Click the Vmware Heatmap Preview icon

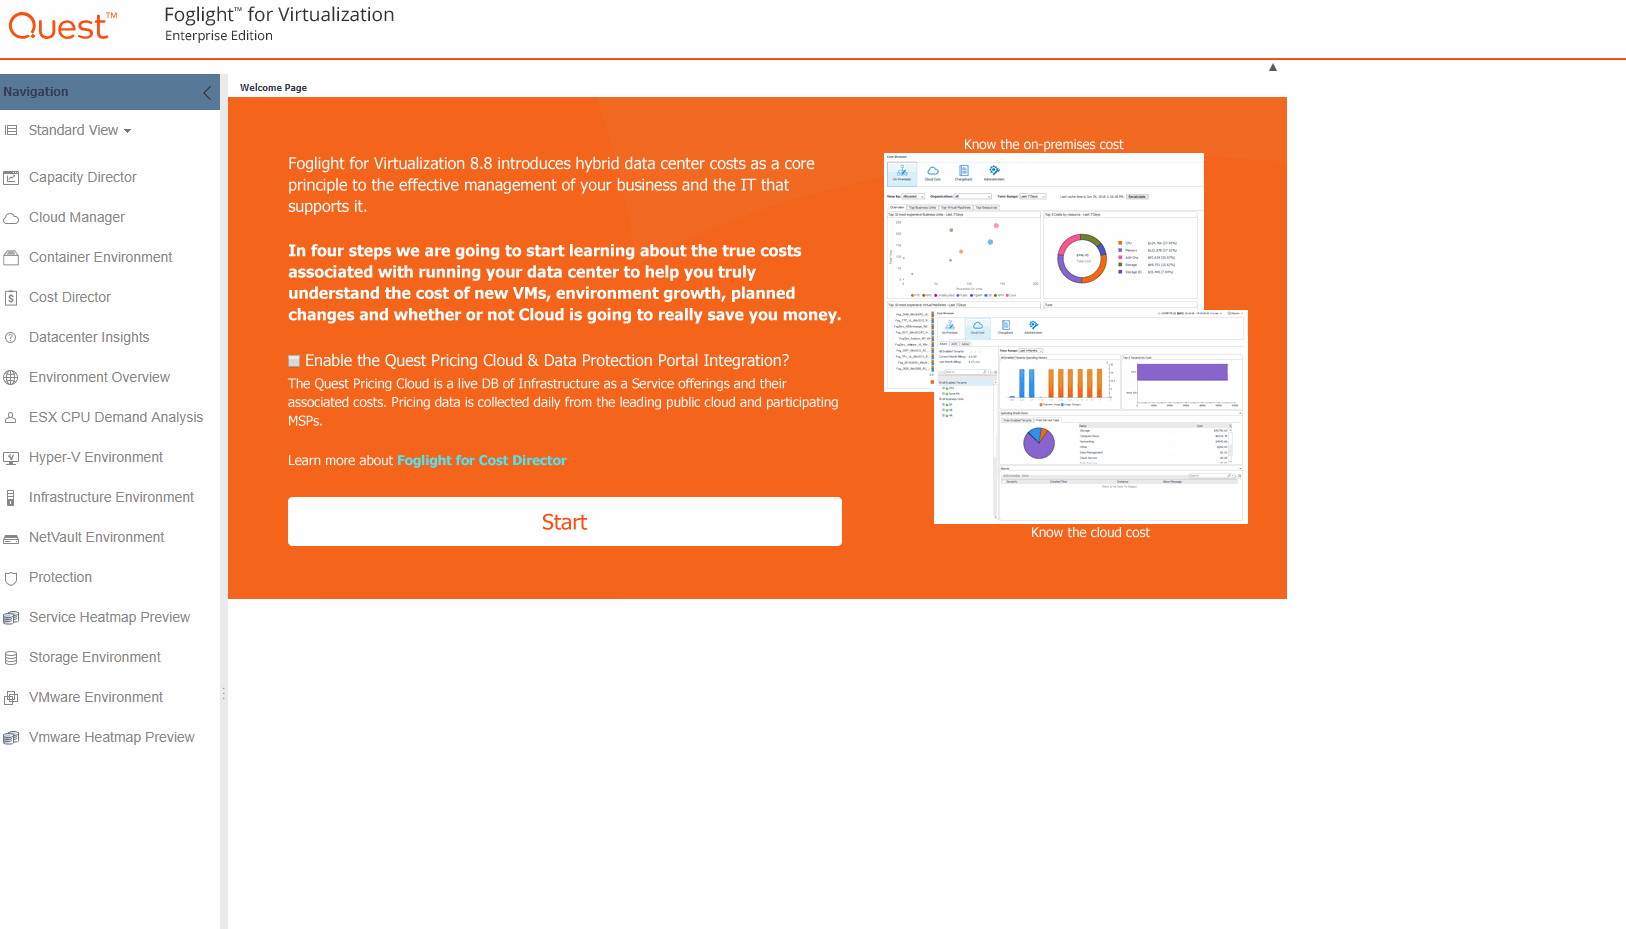point(11,738)
